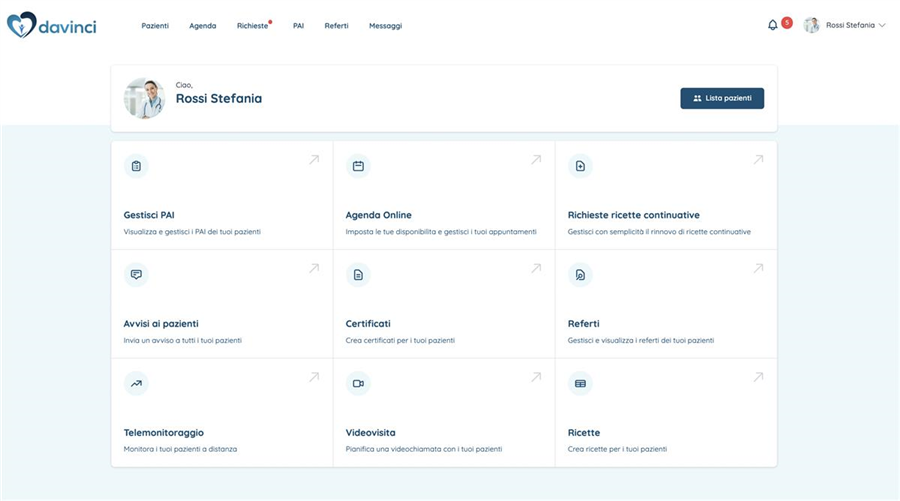Image resolution: width=900 pixels, height=501 pixels.
Task: Click 'Visualizza e gestisci i PAI dei tuoi pazienti'
Action: click(192, 232)
